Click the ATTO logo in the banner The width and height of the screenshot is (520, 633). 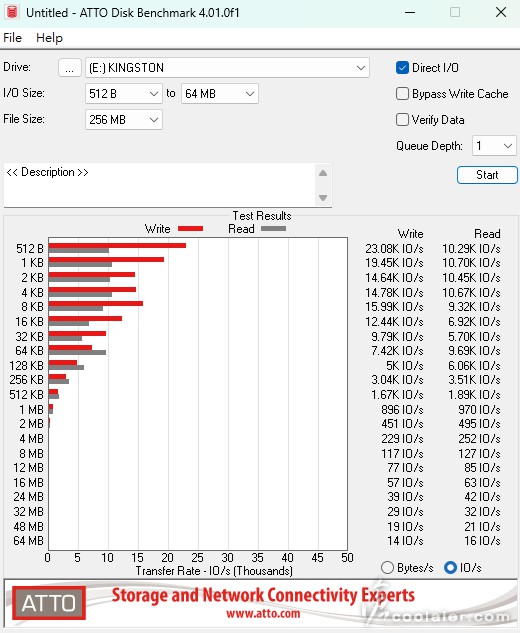click(x=49, y=603)
